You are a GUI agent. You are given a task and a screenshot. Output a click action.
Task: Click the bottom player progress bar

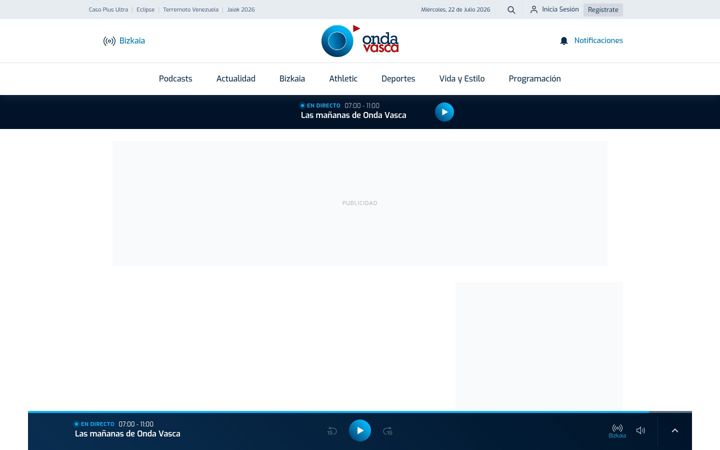tap(360, 412)
